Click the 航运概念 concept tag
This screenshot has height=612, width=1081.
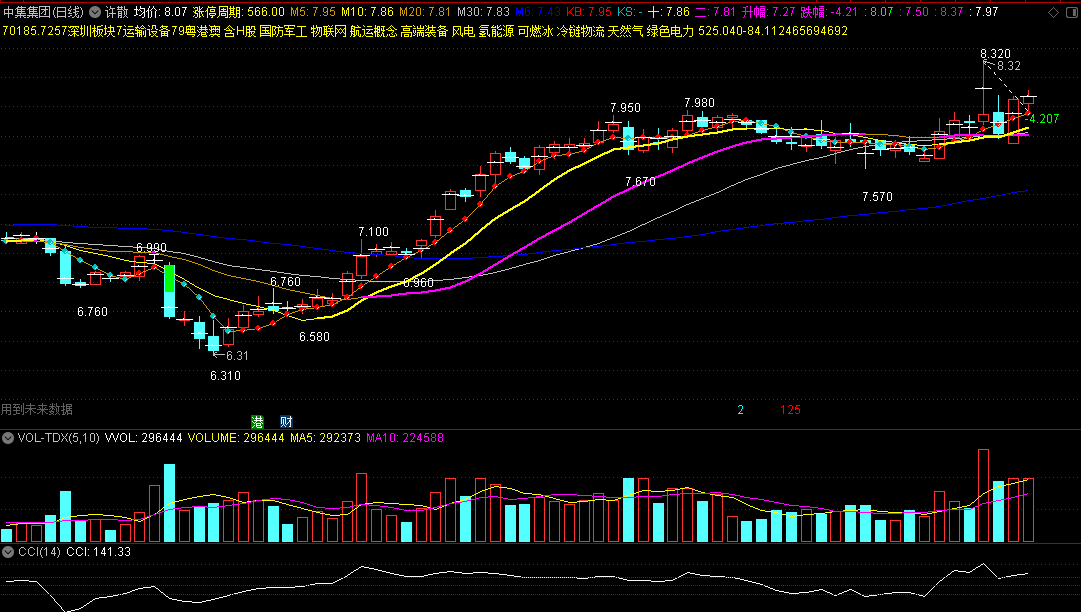tap(374, 31)
